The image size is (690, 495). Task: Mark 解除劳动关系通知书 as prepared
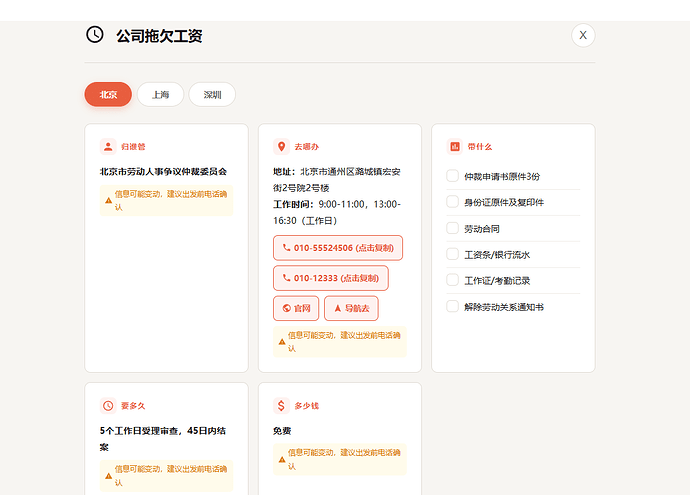pos(452,306)
